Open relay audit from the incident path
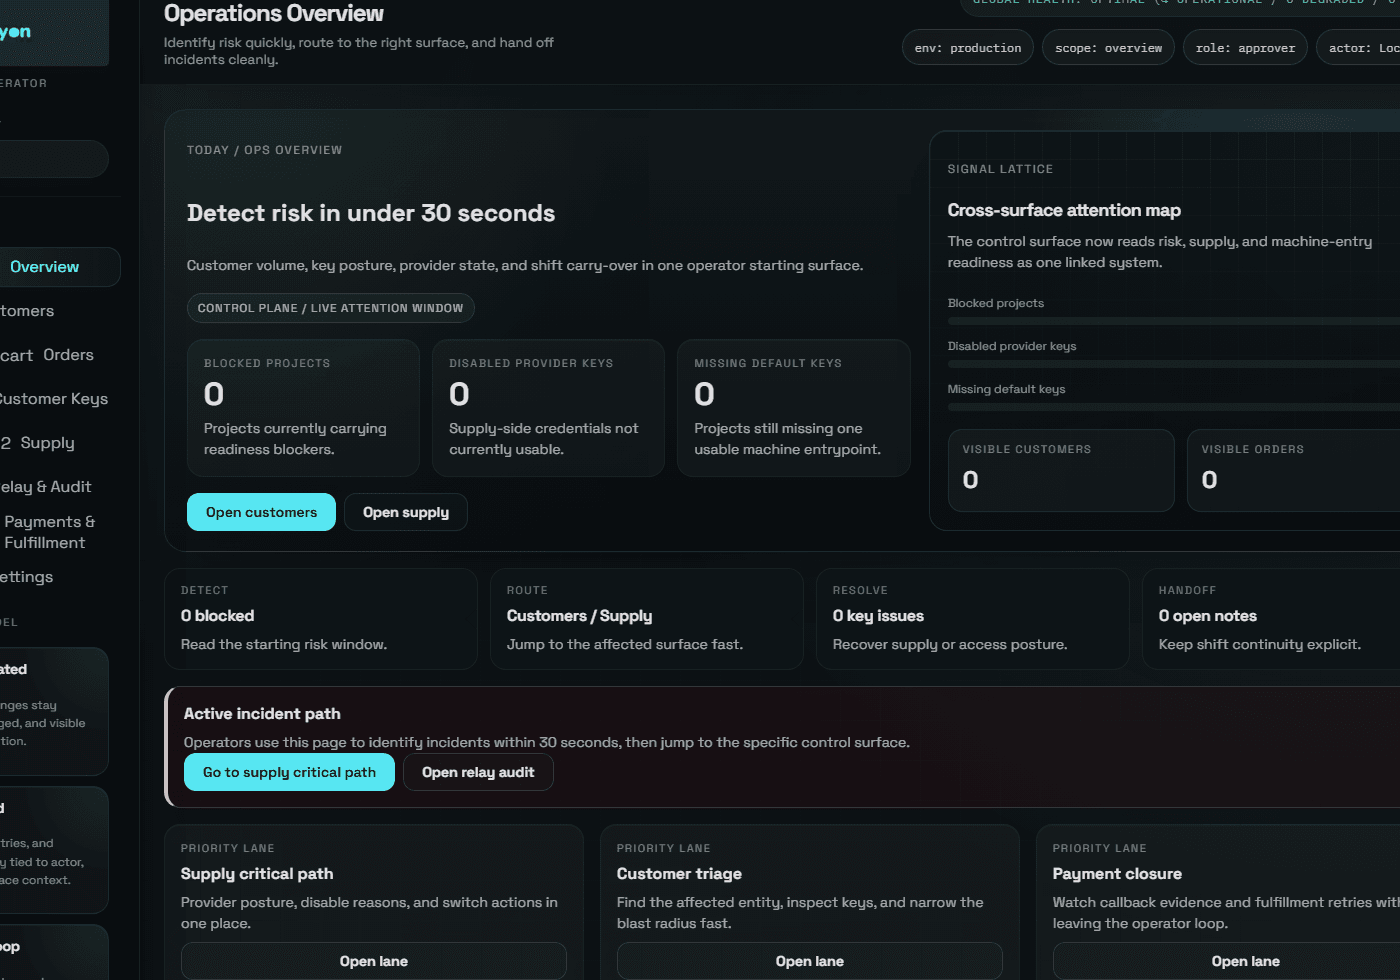 pos(478,771)
